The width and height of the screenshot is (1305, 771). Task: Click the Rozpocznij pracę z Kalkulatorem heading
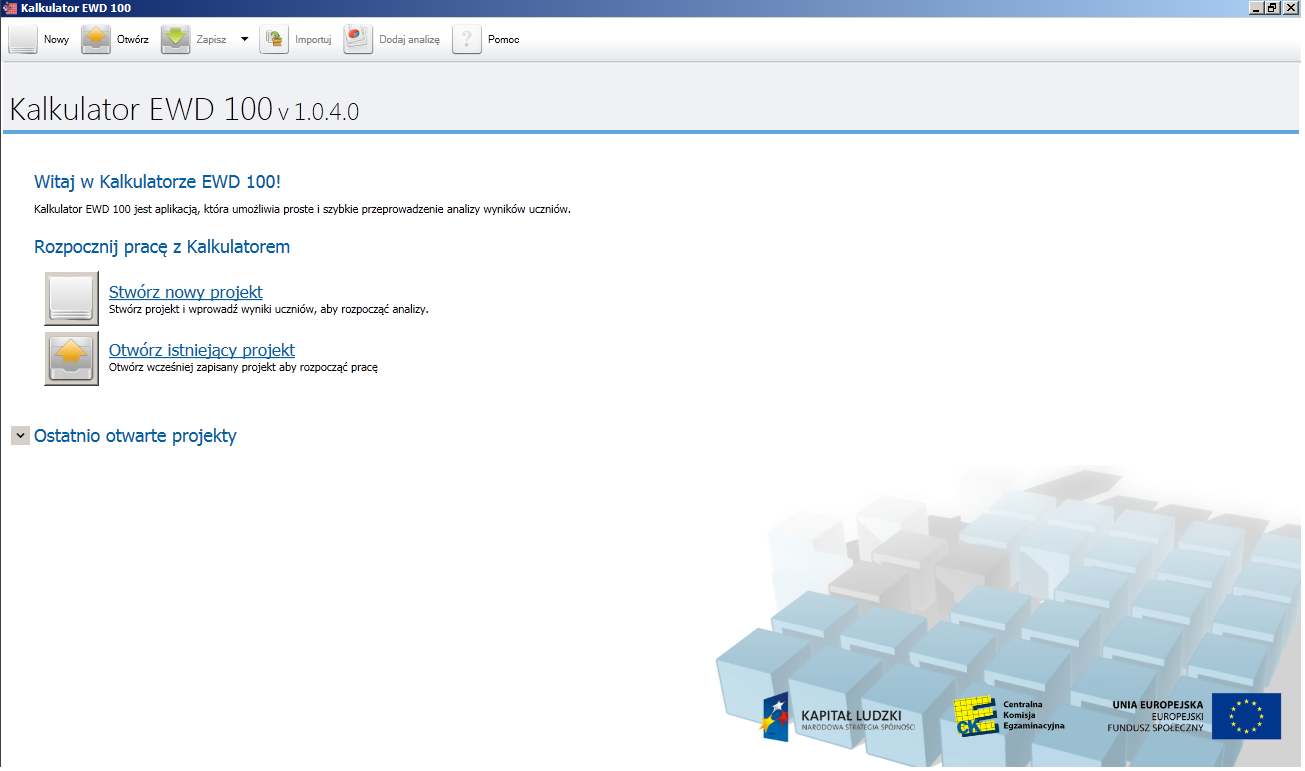click(162, 246)
